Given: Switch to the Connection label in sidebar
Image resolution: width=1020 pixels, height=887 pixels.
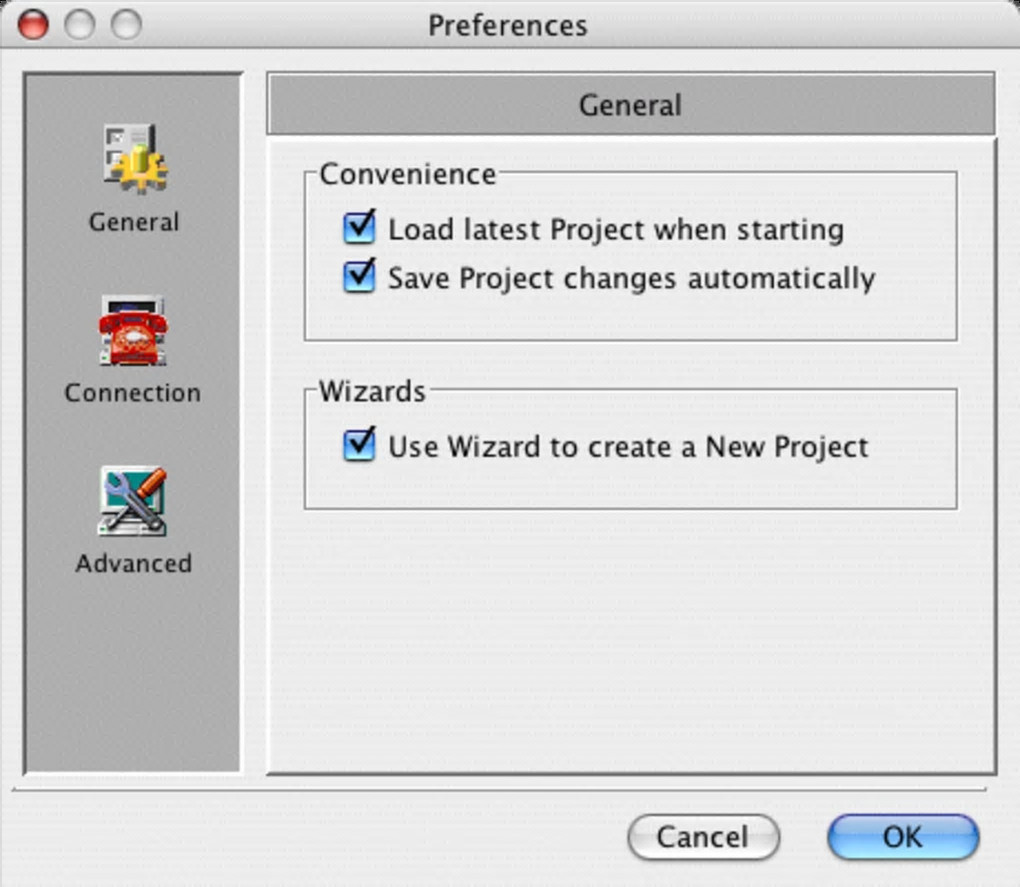Looking at the screenshot, I should pos(132,393).
